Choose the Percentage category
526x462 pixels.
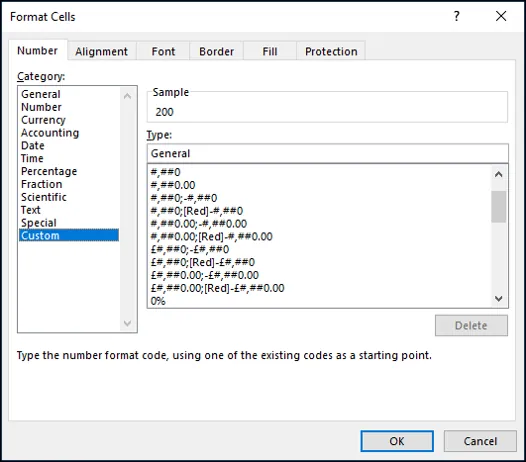[x=49, y=171]
